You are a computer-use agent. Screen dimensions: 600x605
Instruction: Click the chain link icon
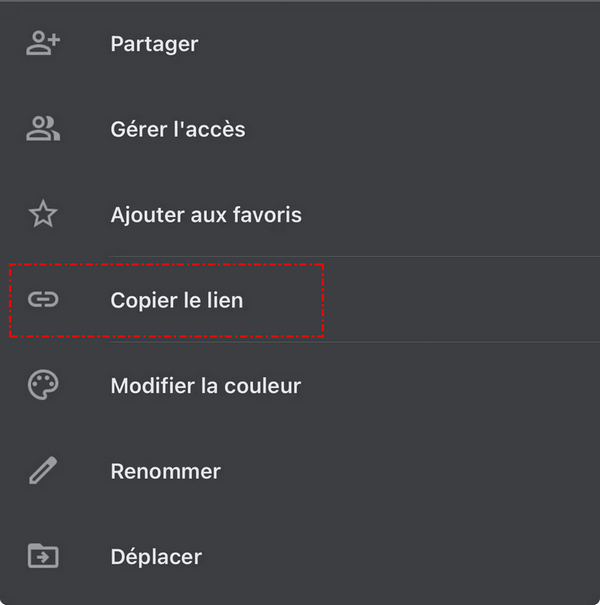(43, 300)
